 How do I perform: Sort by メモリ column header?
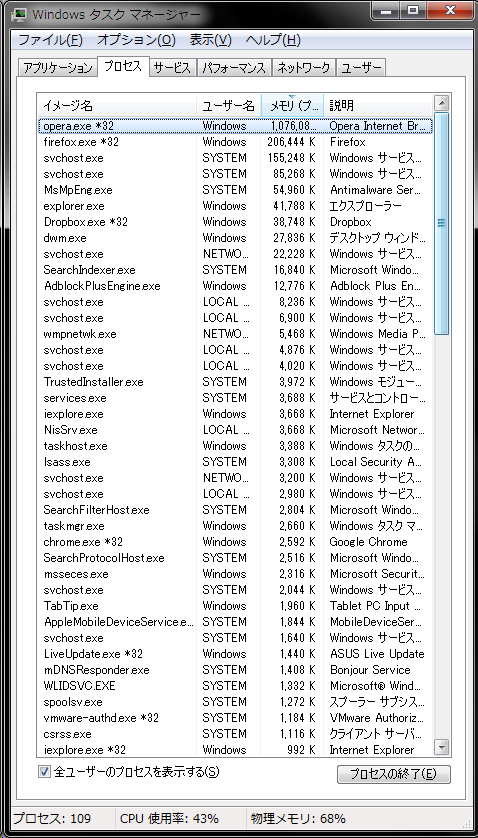(292, 105)
